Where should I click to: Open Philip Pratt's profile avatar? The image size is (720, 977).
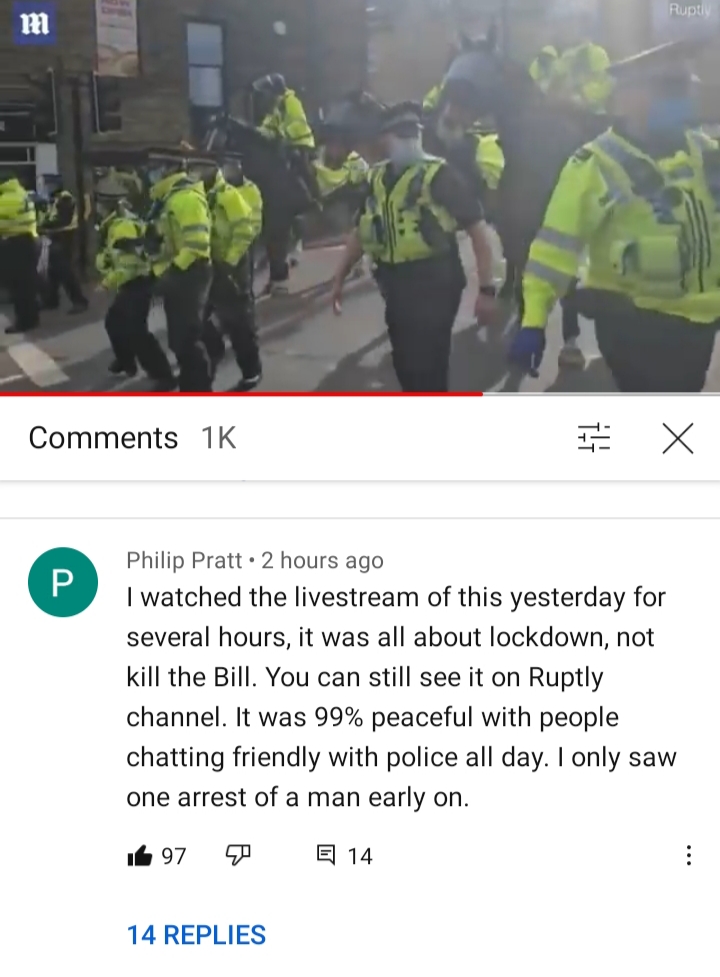(63, 582)
